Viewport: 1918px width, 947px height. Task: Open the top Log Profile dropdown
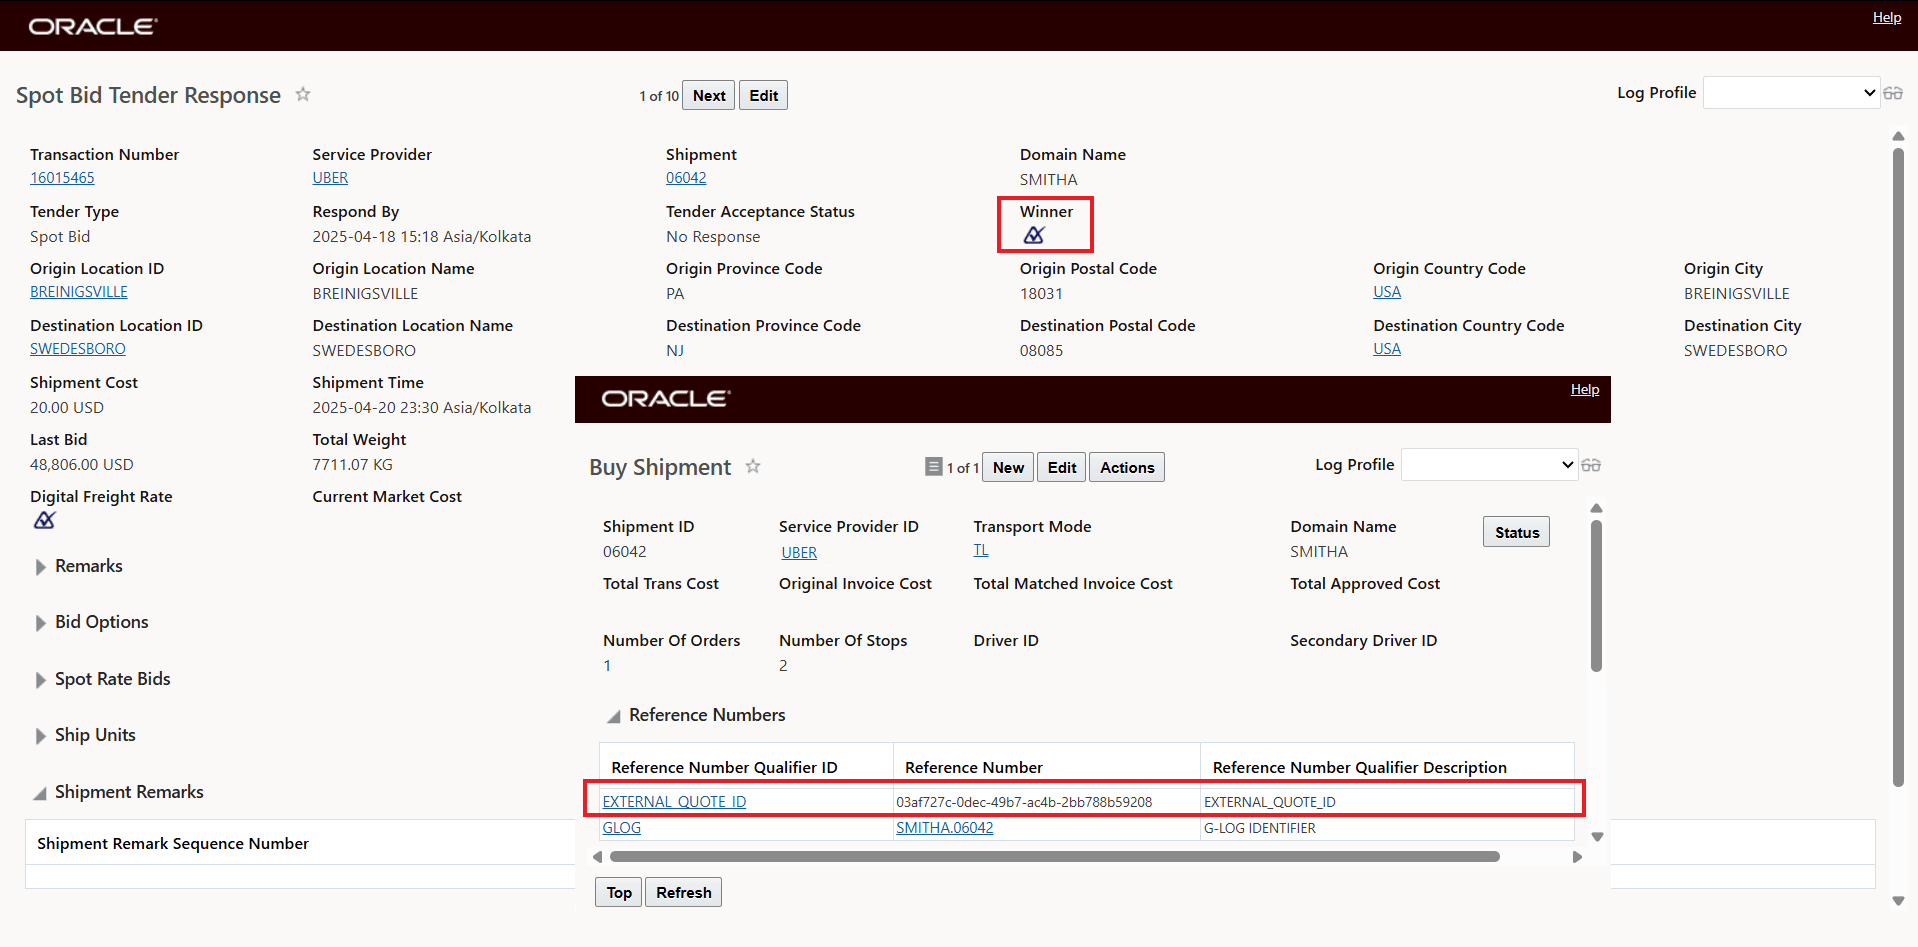click(x=1791, y=93)
